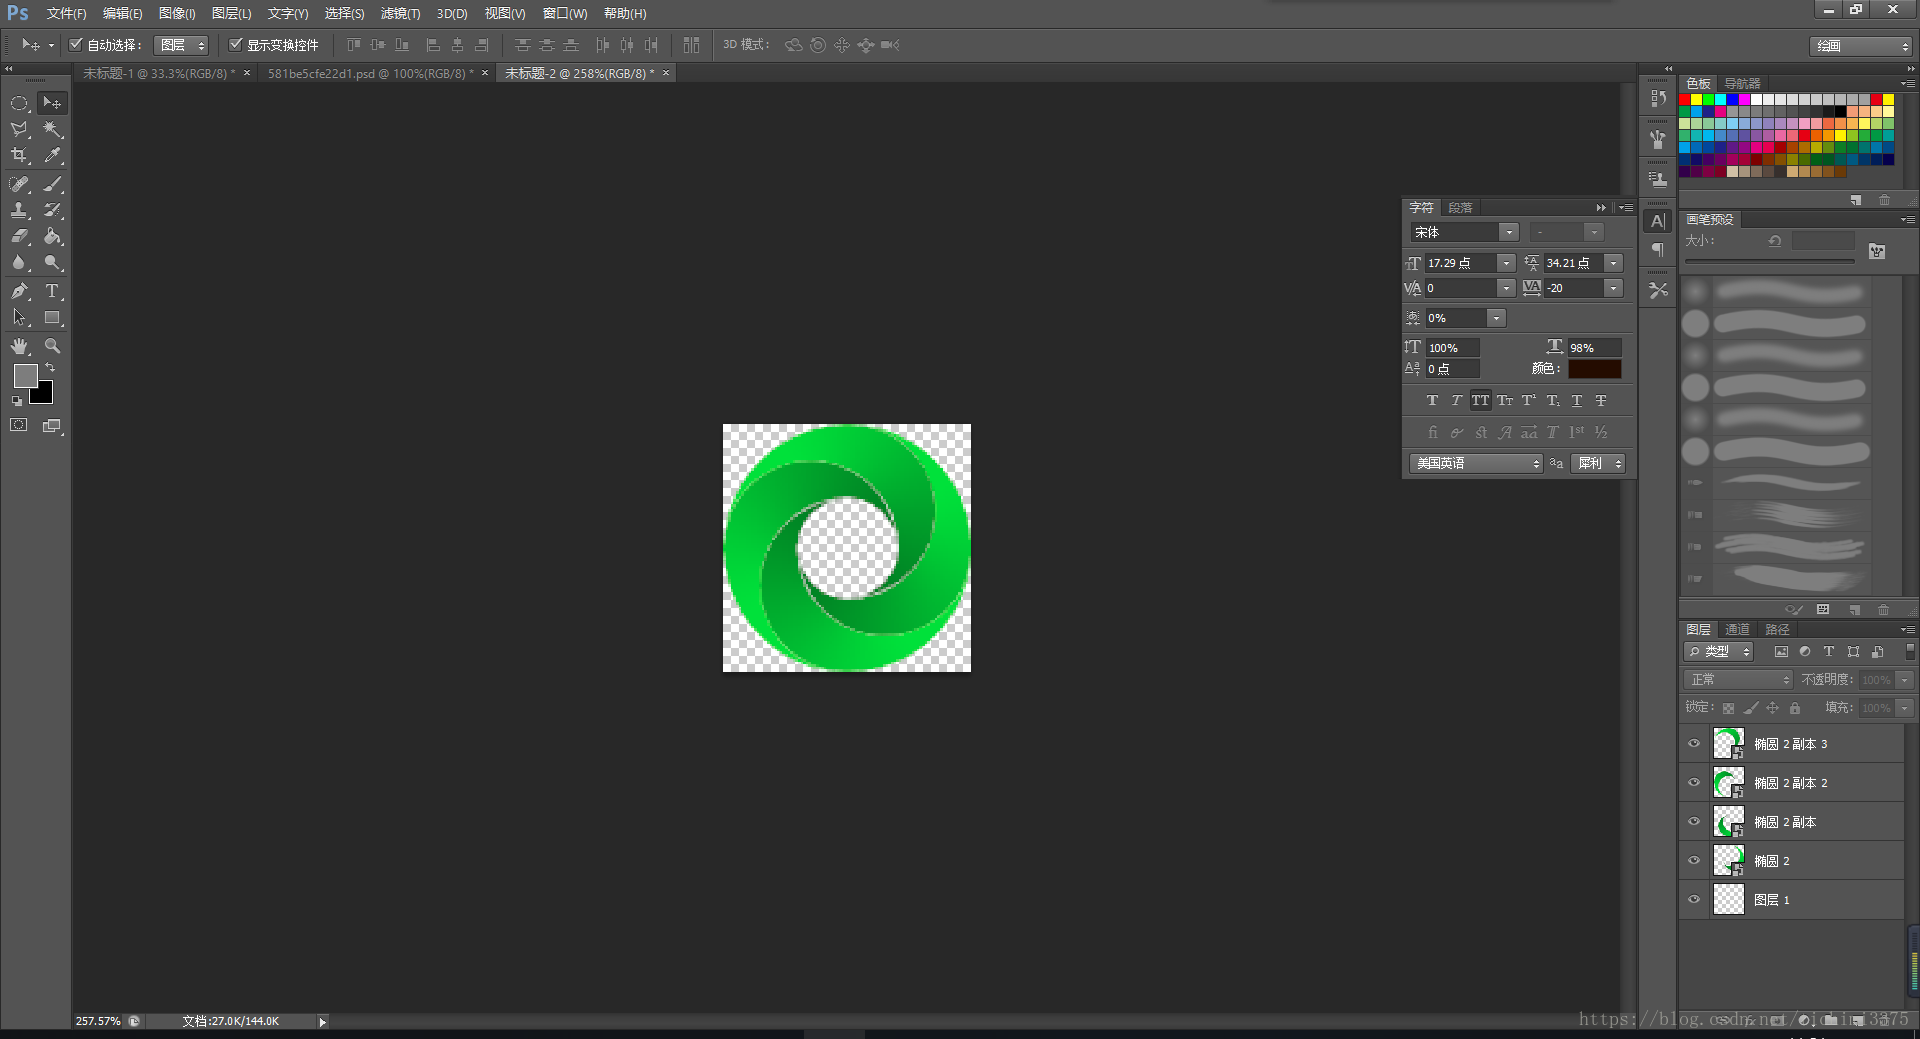Open the Character panel dock icon
1920x1039 pixels.
[1658, 222]
